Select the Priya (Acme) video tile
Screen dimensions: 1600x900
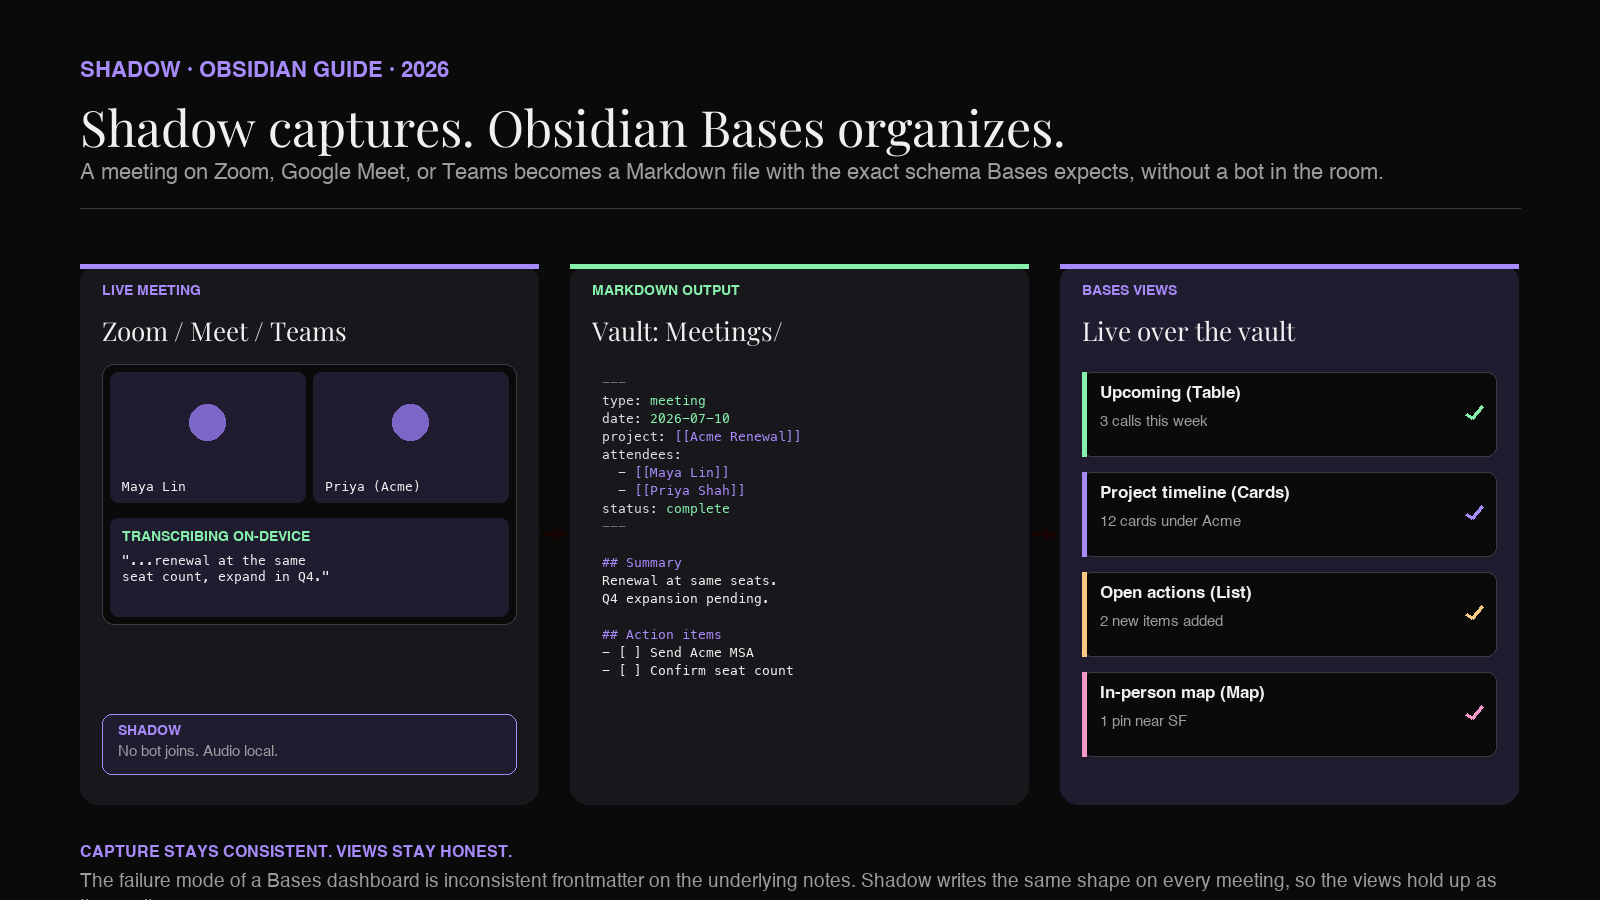point(411,437)
